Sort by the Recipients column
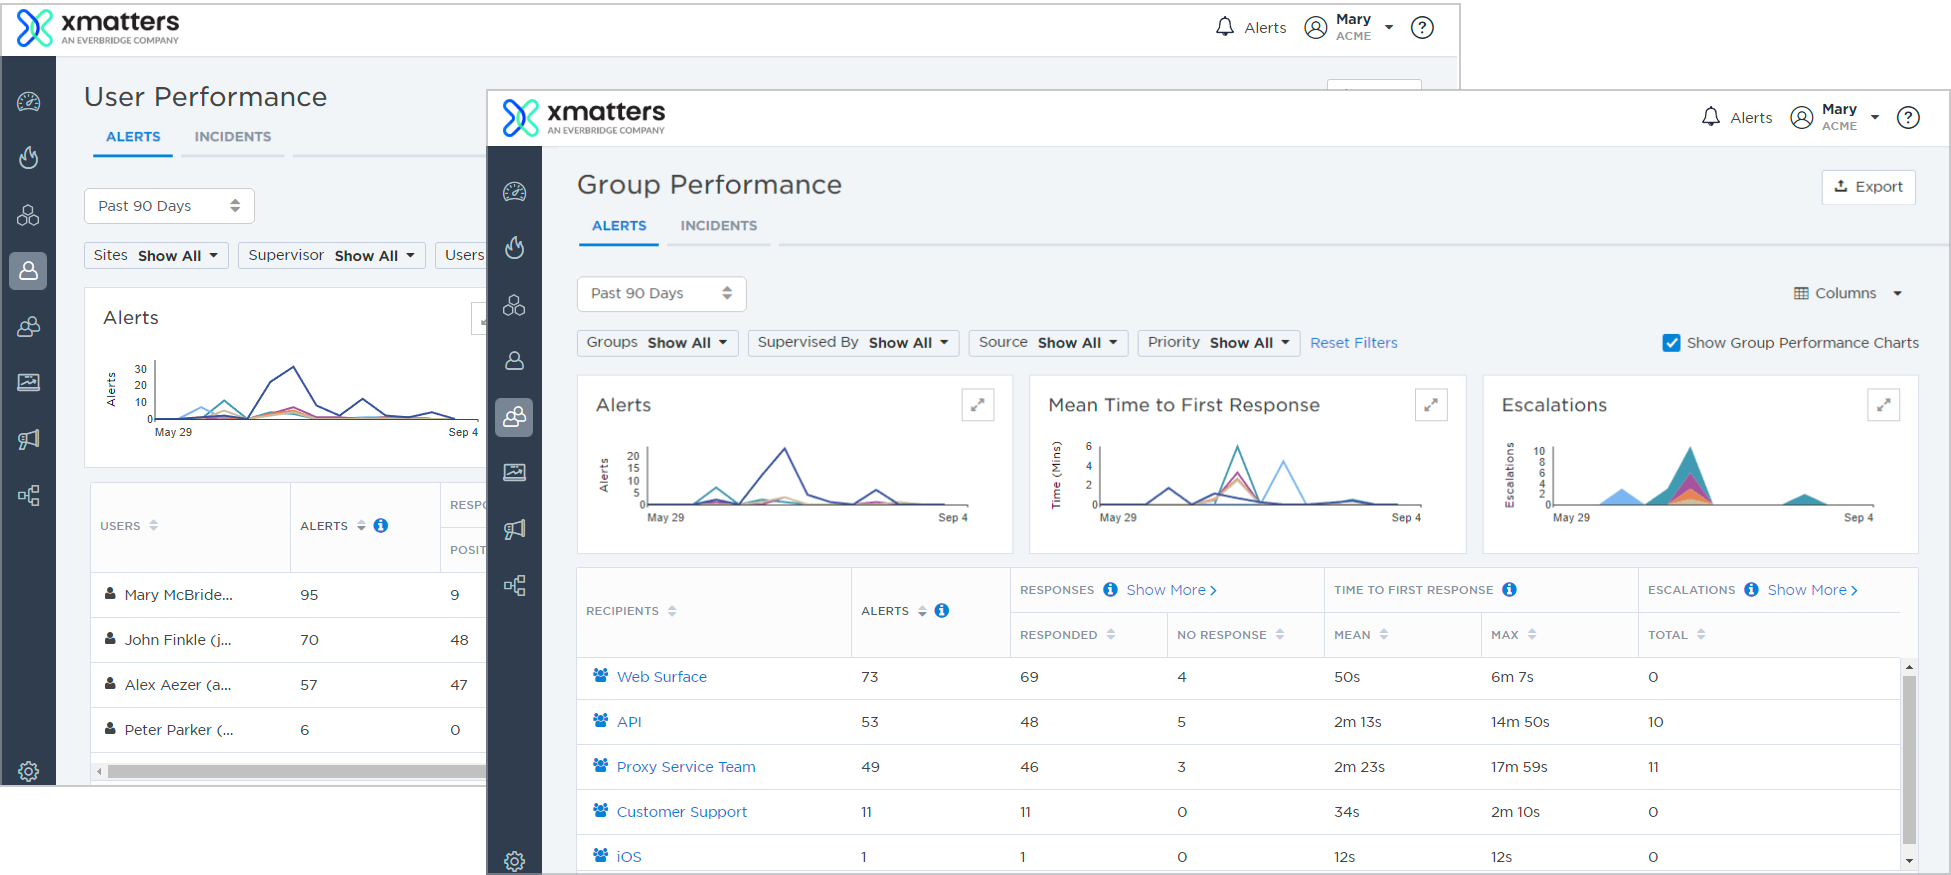This screenshot has height=875, width=1951. (631, 611)
